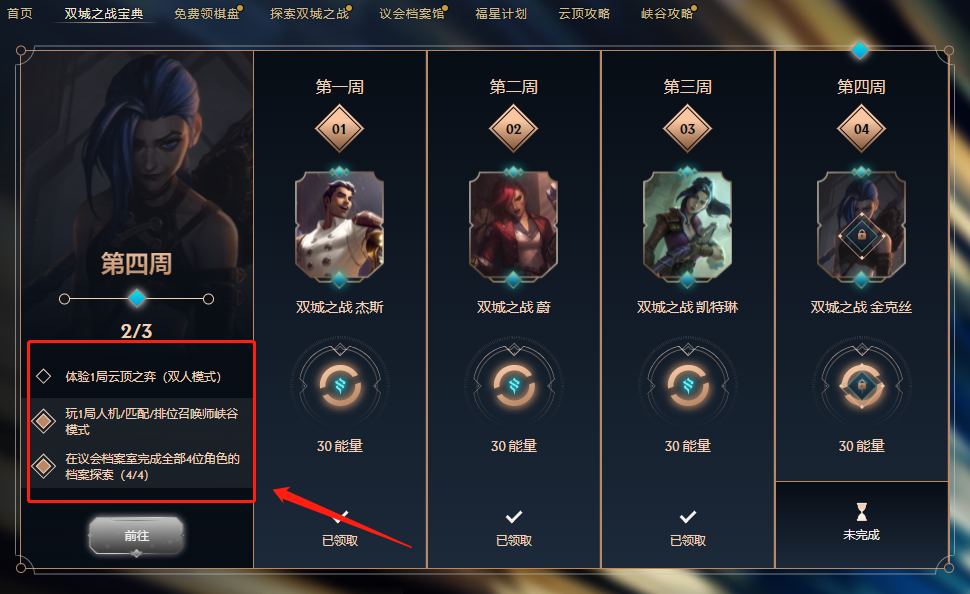Toggle the 体验1局云顶之弈 task diamond
970x594 pixels.
click(x=43, y=376)
